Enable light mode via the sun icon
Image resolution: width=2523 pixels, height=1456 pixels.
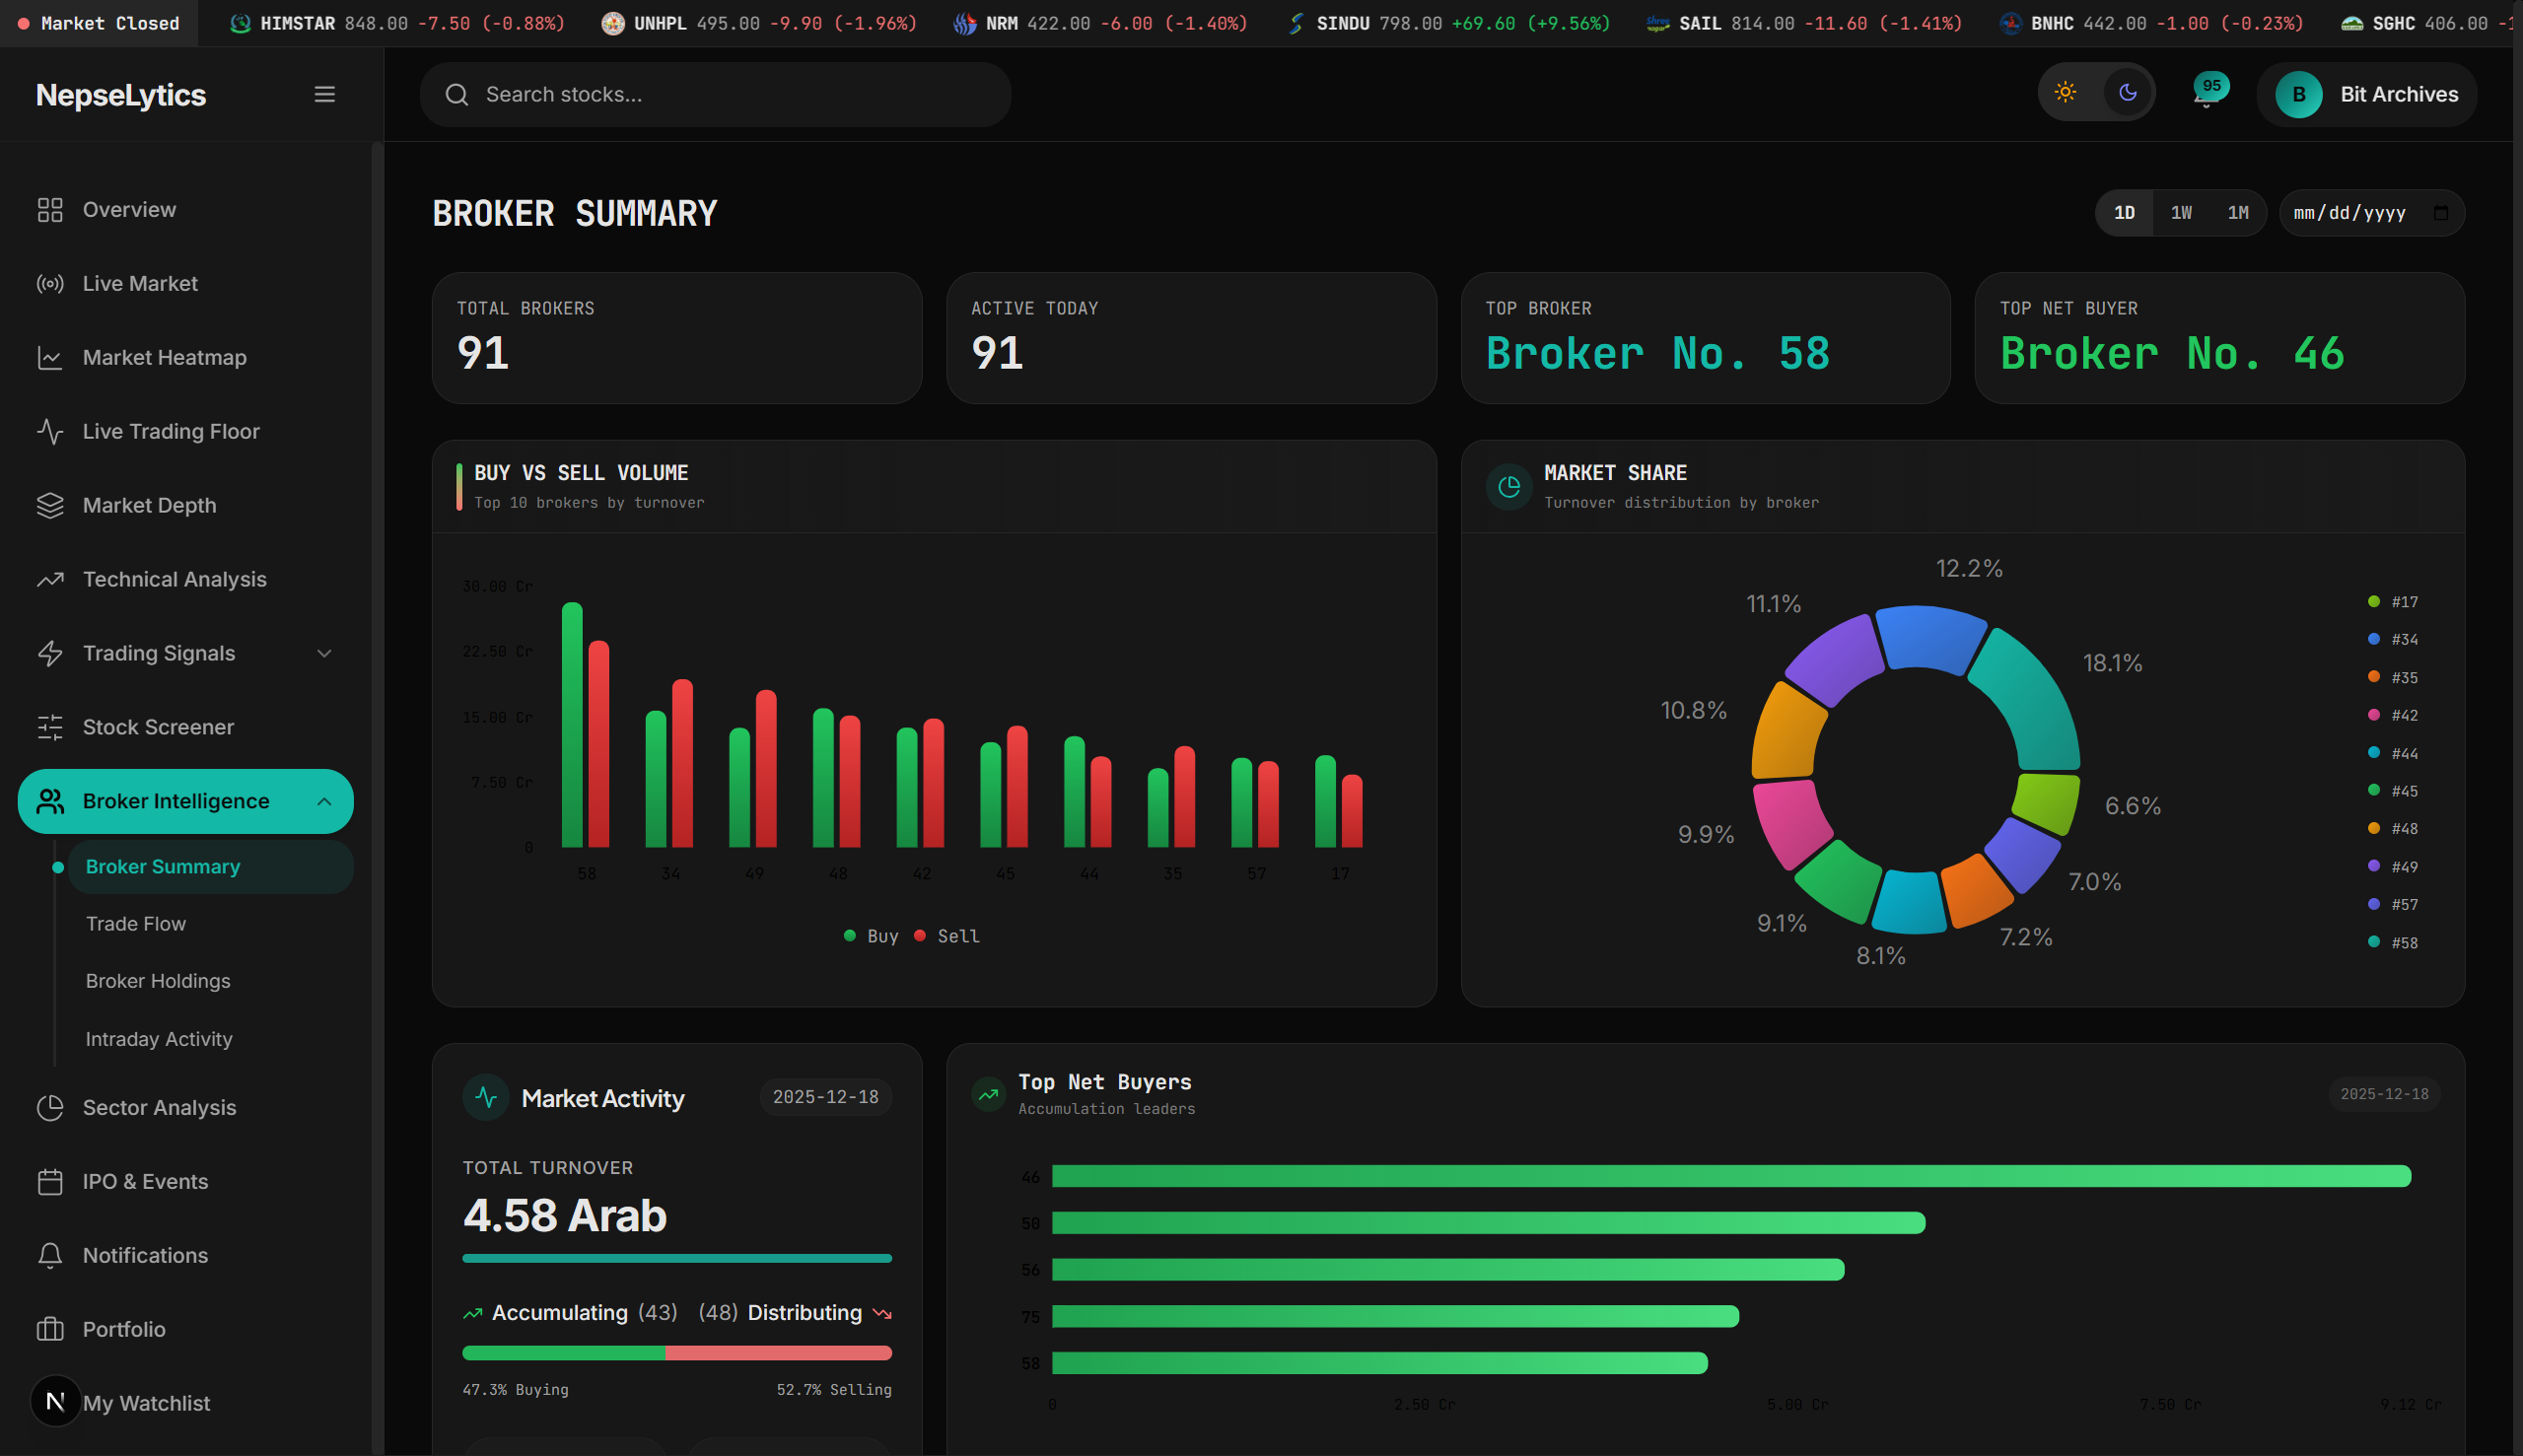2067,92
